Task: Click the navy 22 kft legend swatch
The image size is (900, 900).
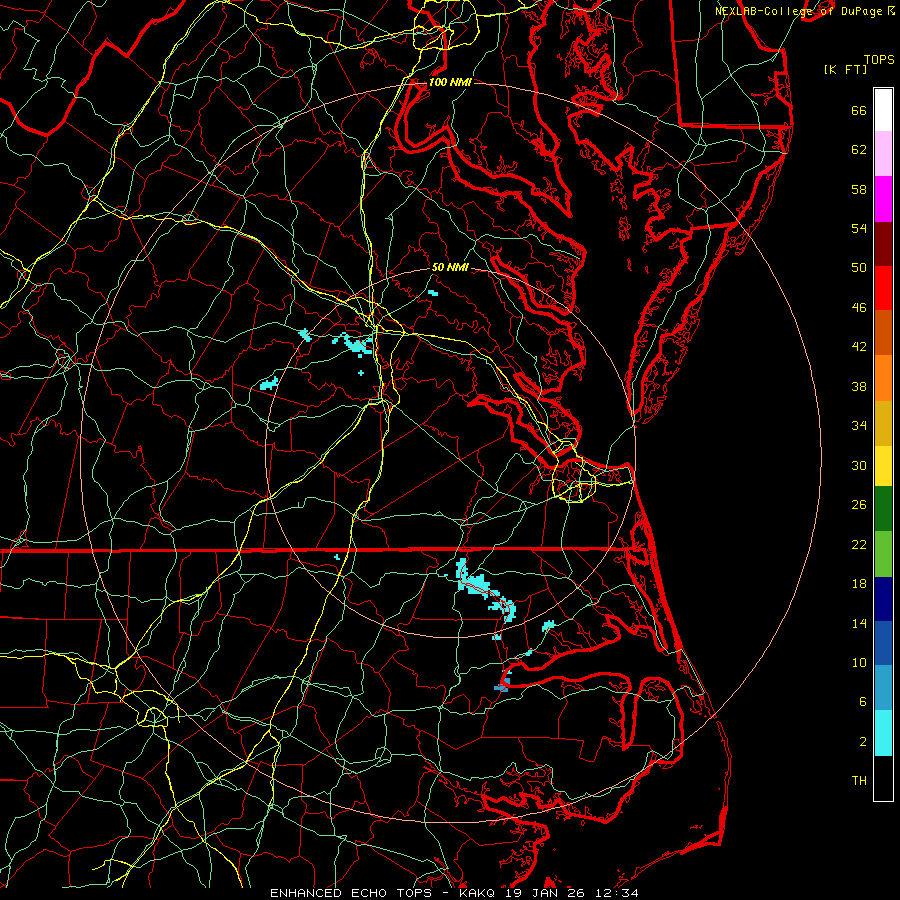Action: (x=883, y=599)
